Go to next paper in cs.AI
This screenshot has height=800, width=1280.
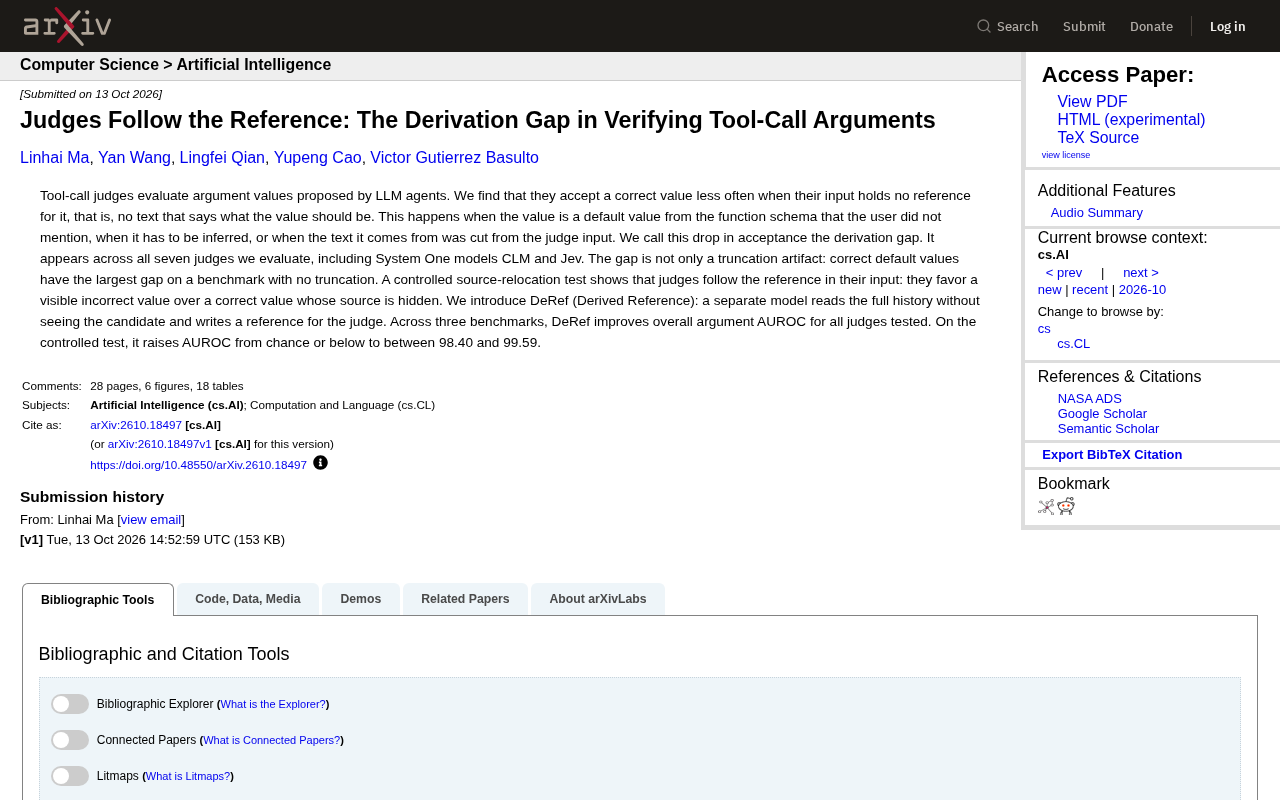tap(1141, 273)
